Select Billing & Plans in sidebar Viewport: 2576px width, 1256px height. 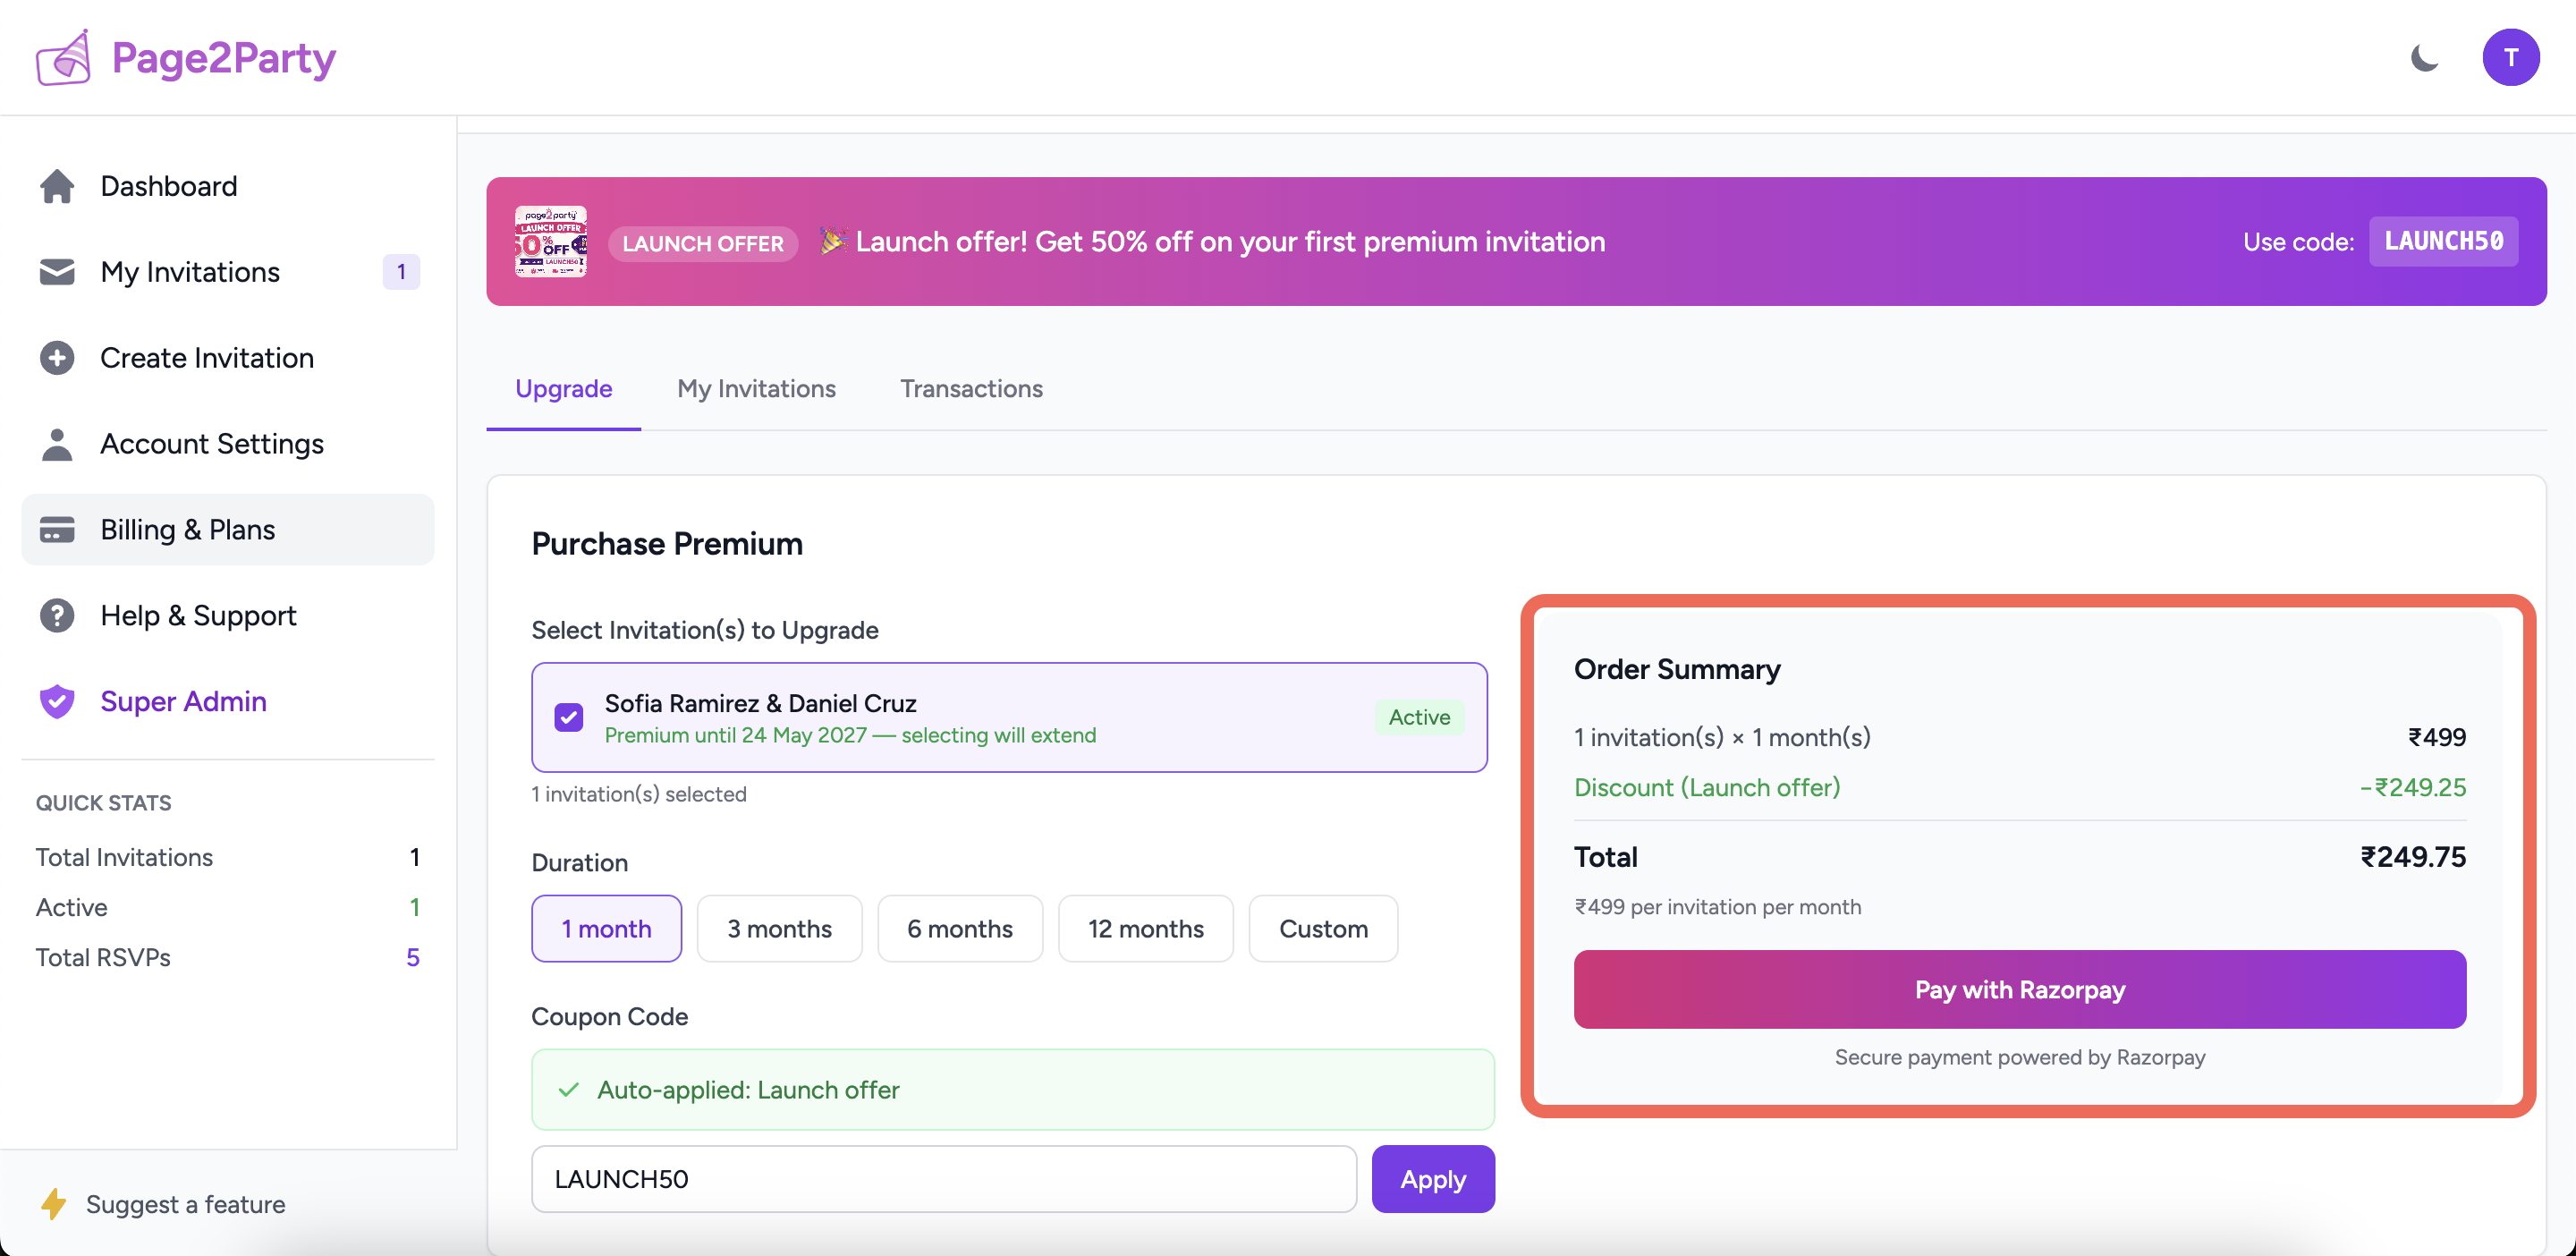coord(228,530)
